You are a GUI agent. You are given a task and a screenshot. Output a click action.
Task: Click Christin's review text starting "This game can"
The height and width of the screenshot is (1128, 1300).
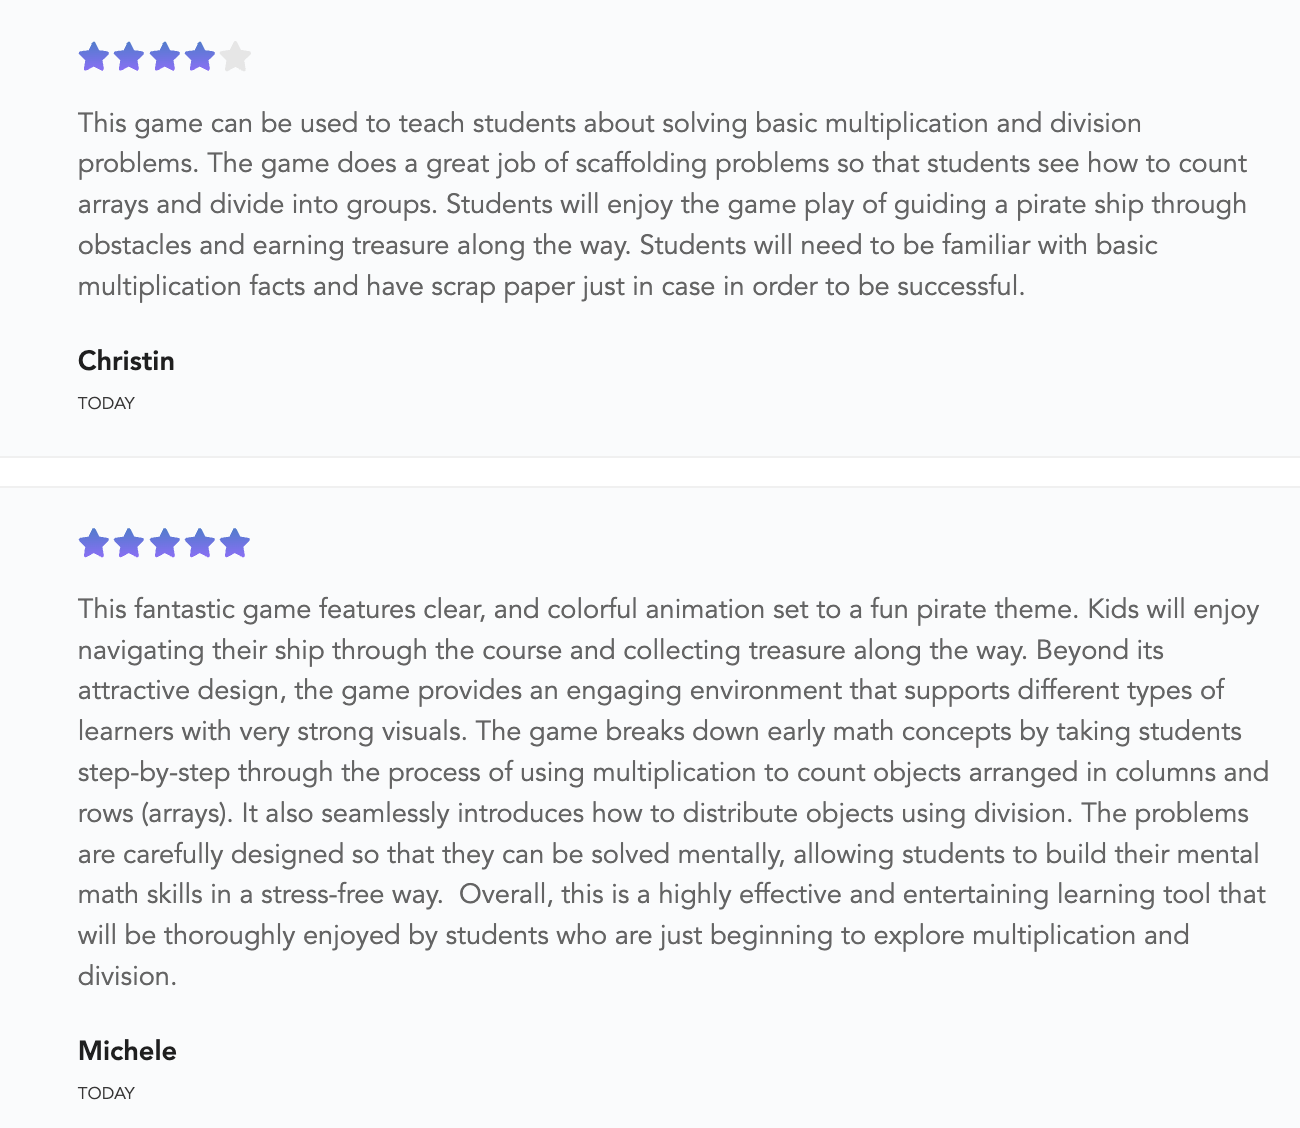click(609, 124)
